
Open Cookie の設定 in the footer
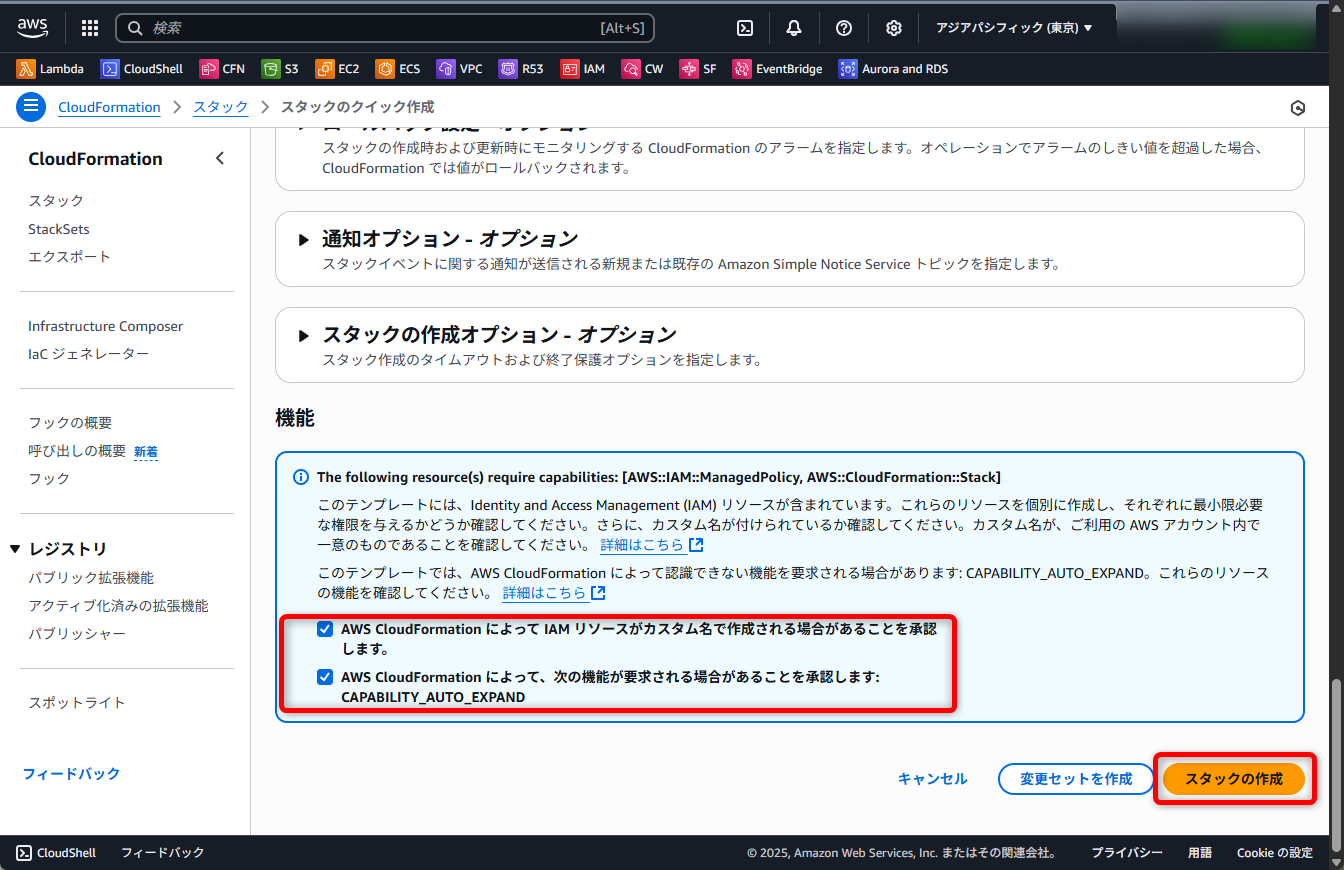(1274, 853)
